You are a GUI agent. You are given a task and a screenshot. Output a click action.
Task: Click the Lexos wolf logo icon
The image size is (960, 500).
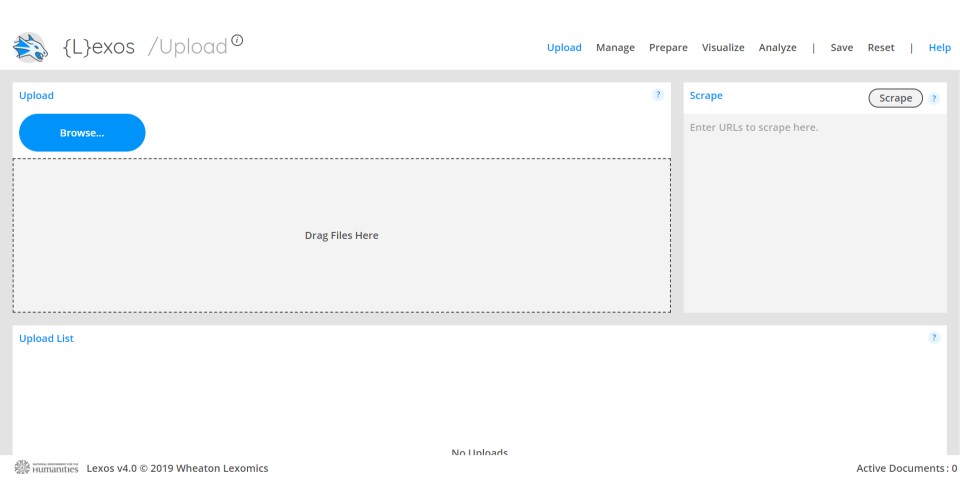tap(30, 48)
